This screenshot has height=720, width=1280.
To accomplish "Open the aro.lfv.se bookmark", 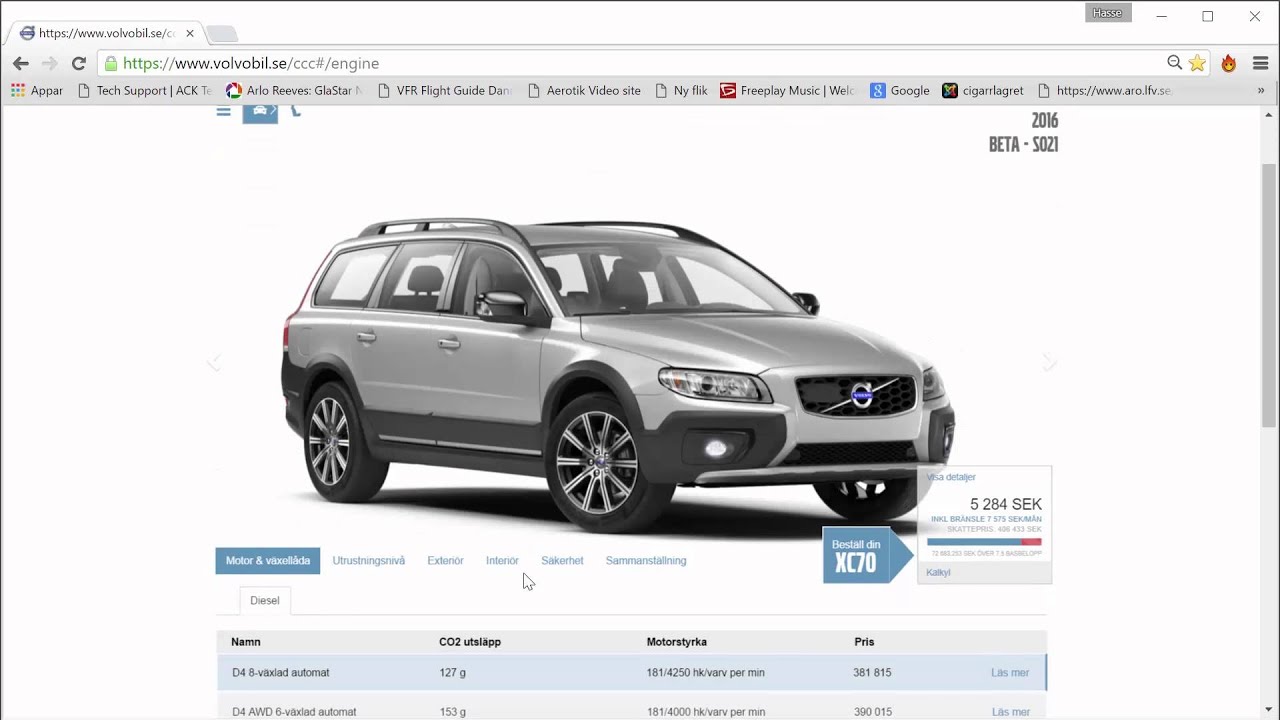I will pyautogui.click(x=1105, y=90).
